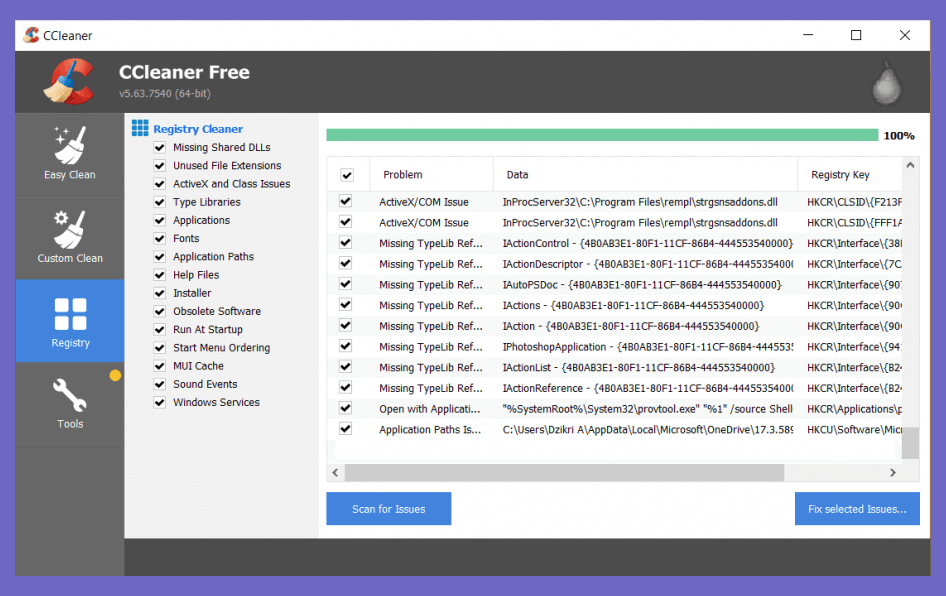Select the IActionList data cell
This screenshot has width=946, height=596.
[x=639, y=367]
